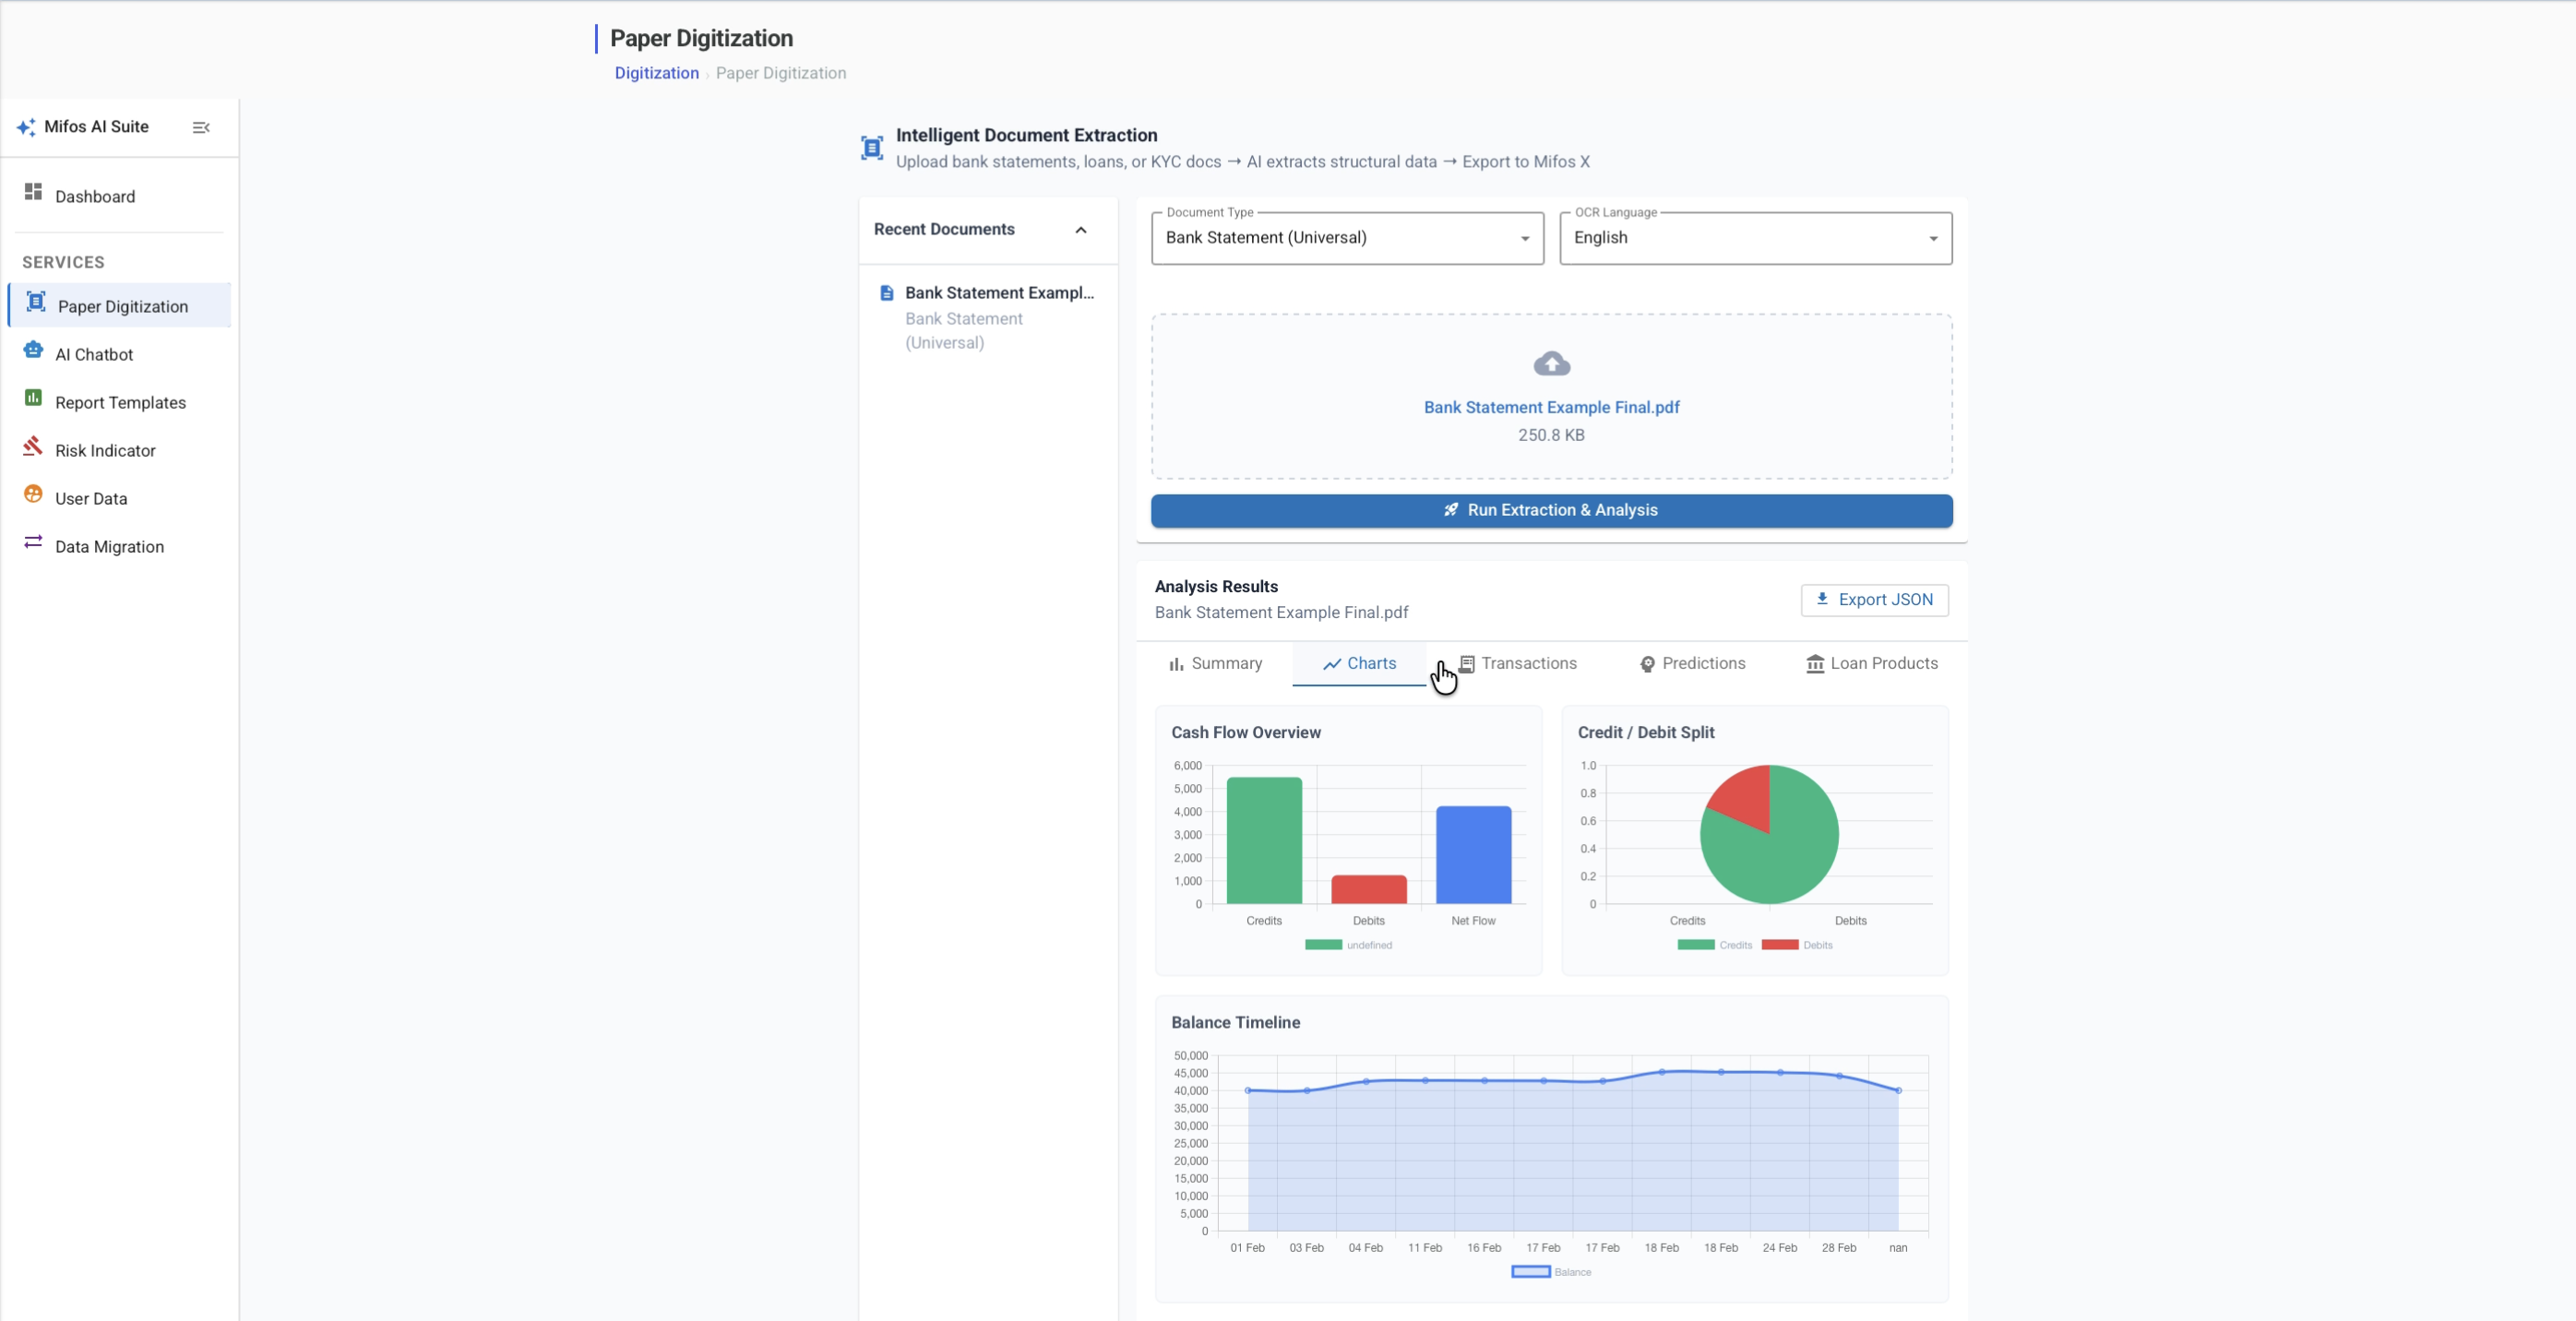Screen dimensions: 2576x1321
Task: Click Run Extraction & Analysis button
Action: click(x=1551, y=510)
